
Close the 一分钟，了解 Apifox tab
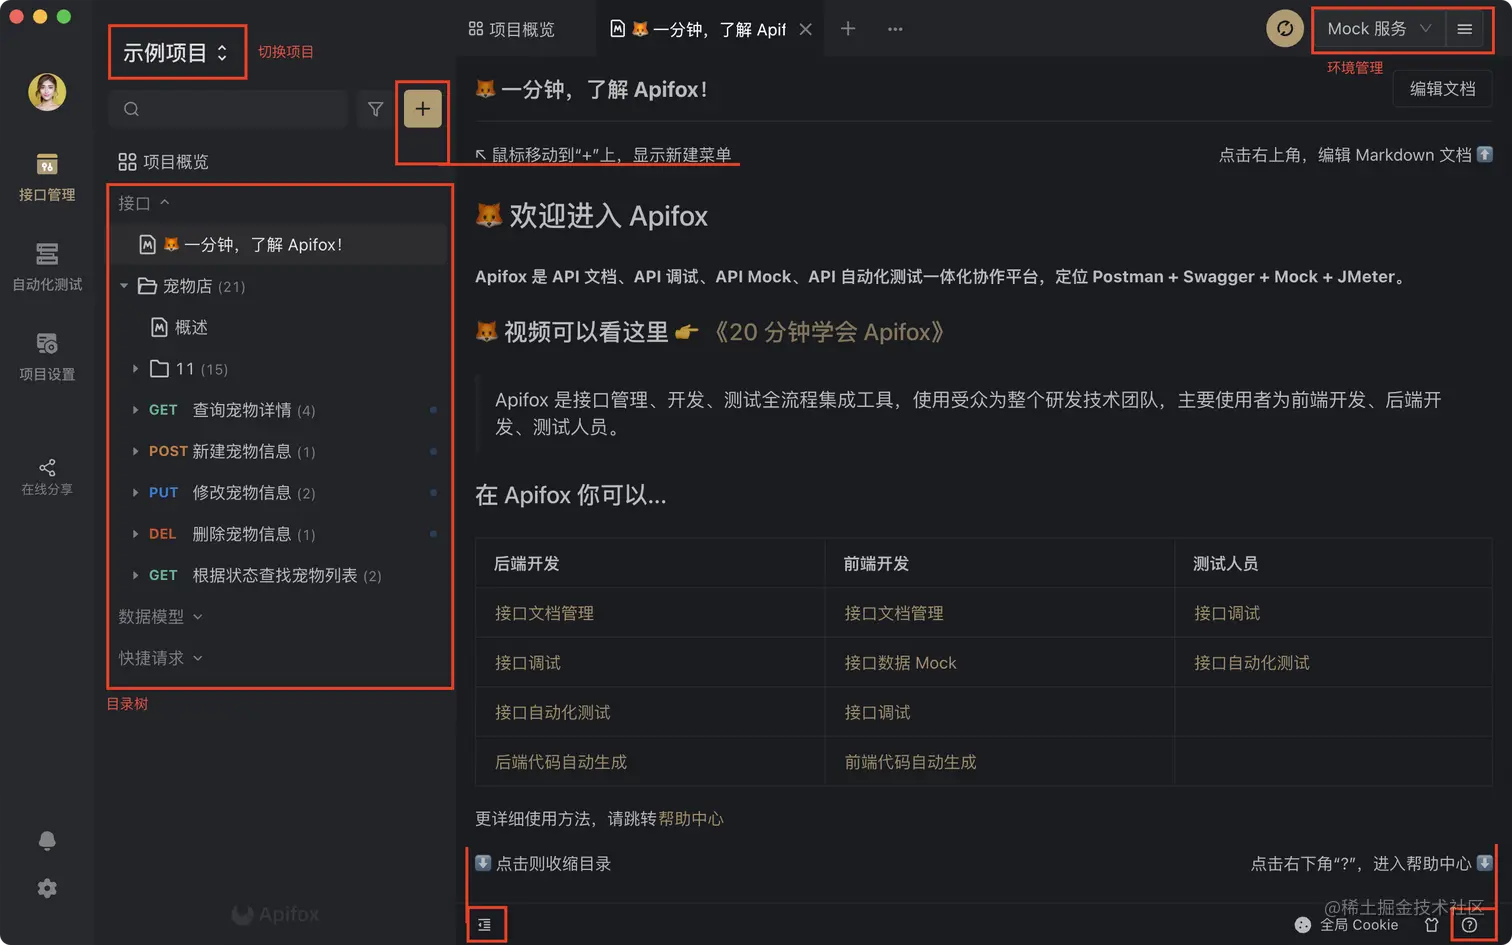(x=806, y=29)
